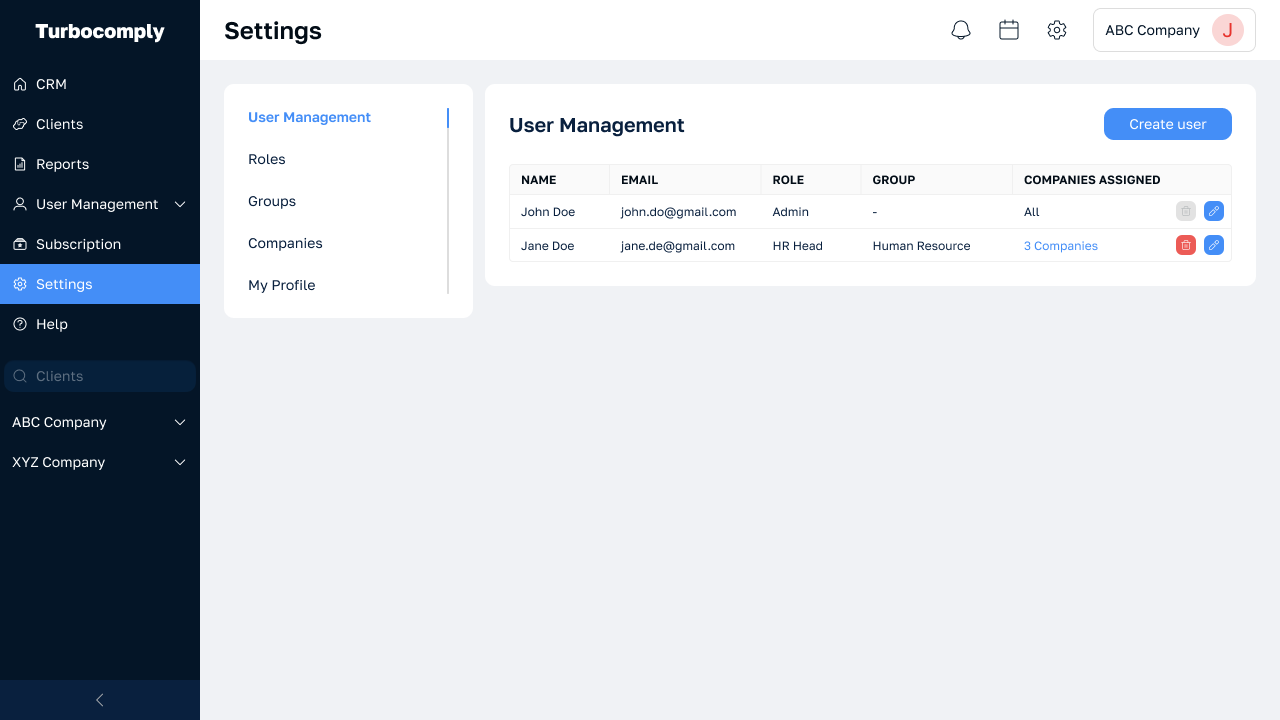The height and width of the screenshot is (720, 1280).
Task: Click email jane.de@gmail.com
Action: click(x=678, y=246)
